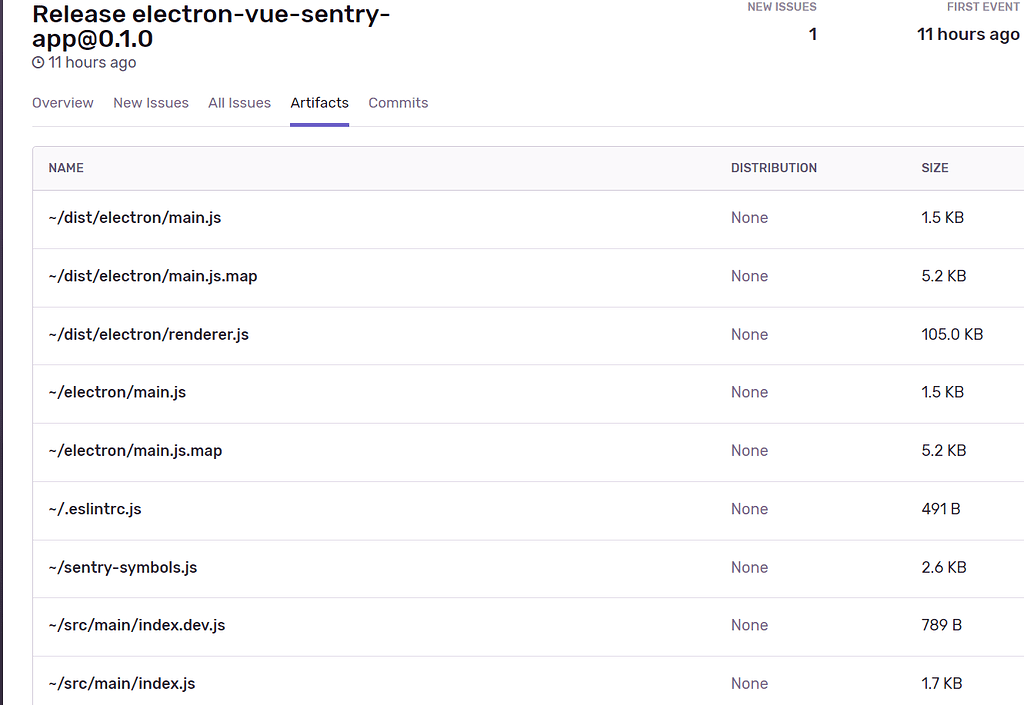This screenshot has height=705, width=1024.
Task: Open the ~/electron/main.js.map artifact
Action: click(x=135, y=450)
